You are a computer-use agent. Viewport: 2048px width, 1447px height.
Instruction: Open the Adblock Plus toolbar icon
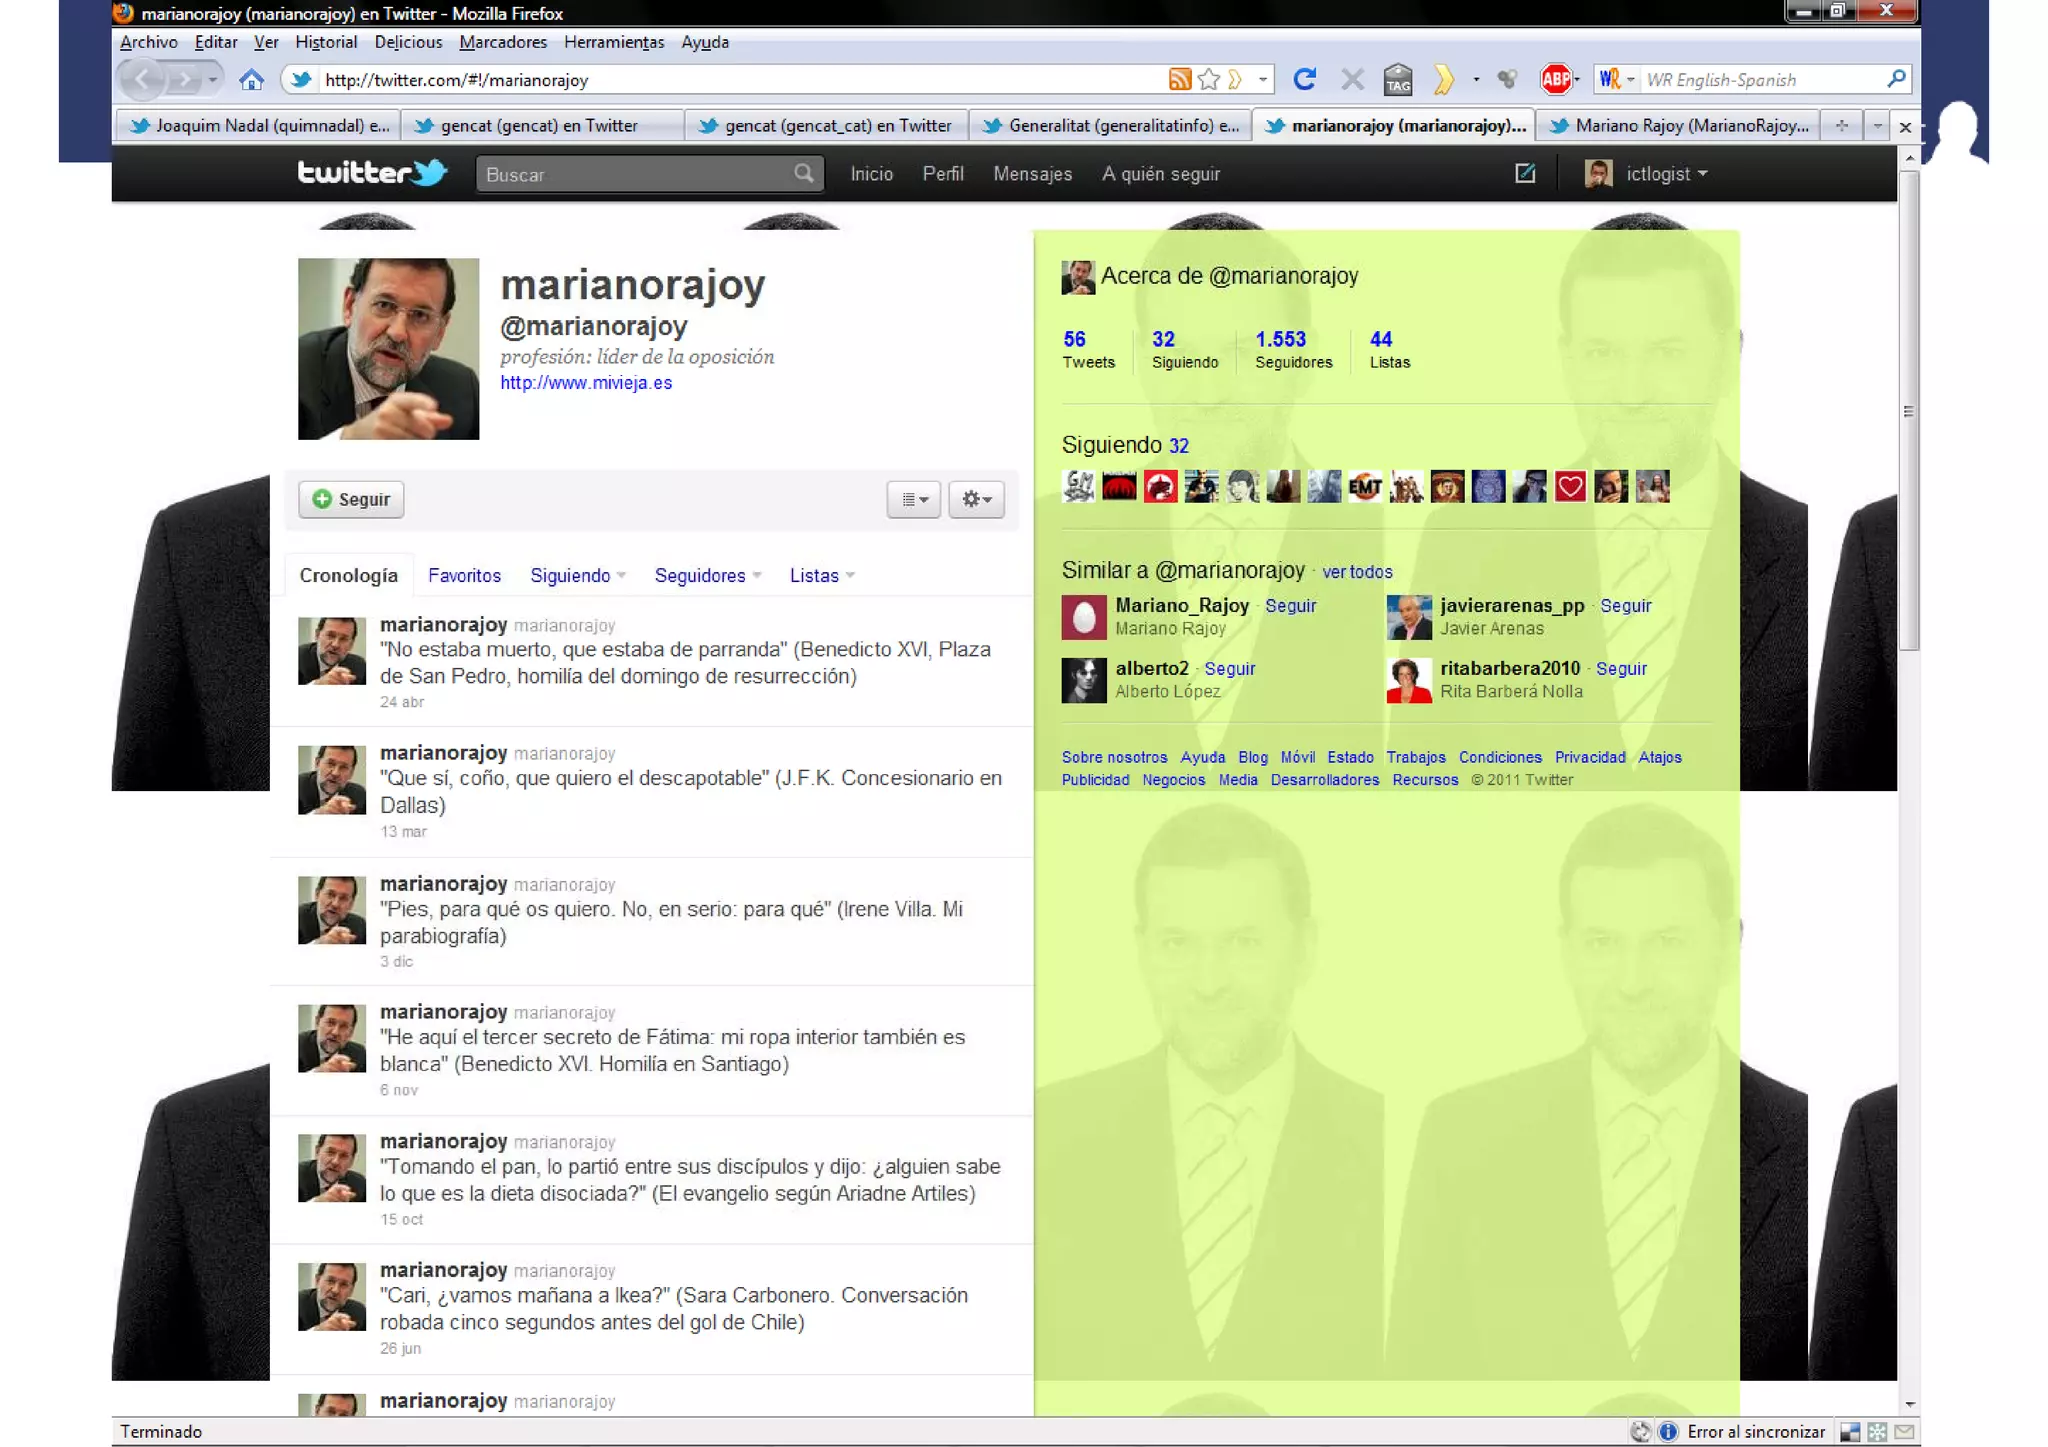[1555, 80]
